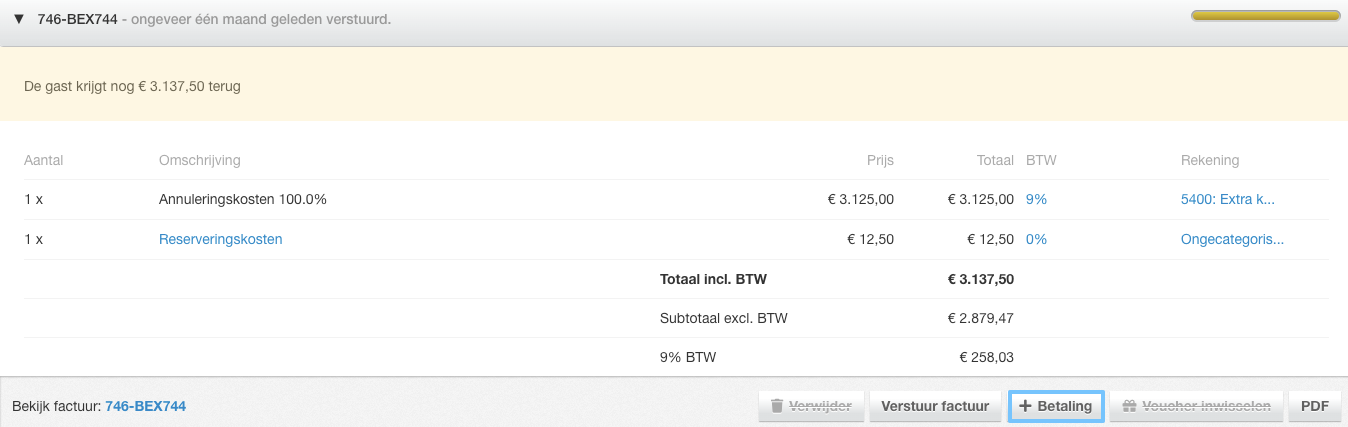This screenshot has width=1348, height=427.
Task: Open the Ongecategoris... account link
Action: [1232, 239]
